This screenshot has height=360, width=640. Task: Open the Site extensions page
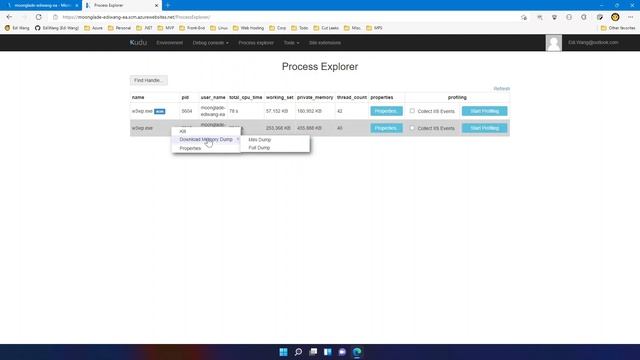tap(325, 42)
